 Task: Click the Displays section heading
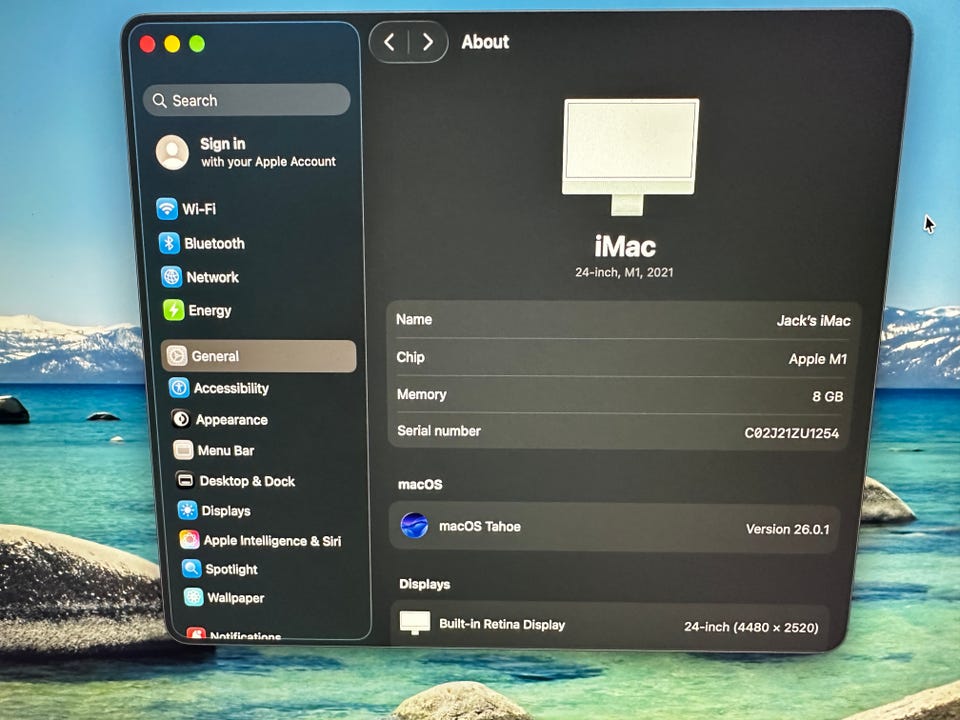pos(424,584)
